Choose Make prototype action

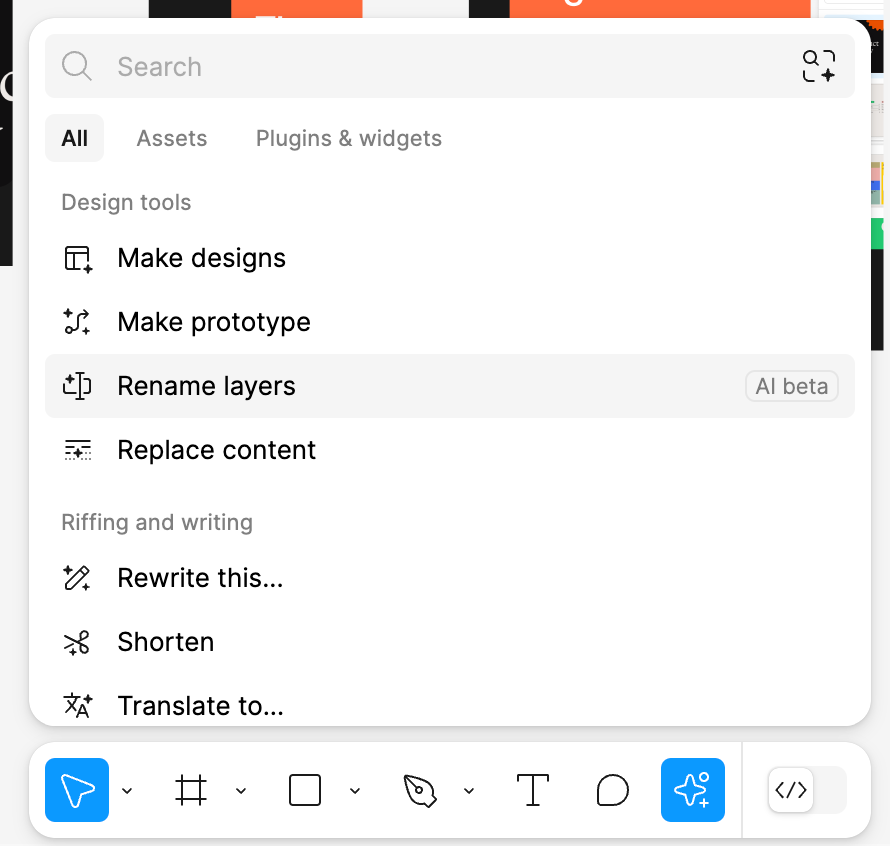450,323
